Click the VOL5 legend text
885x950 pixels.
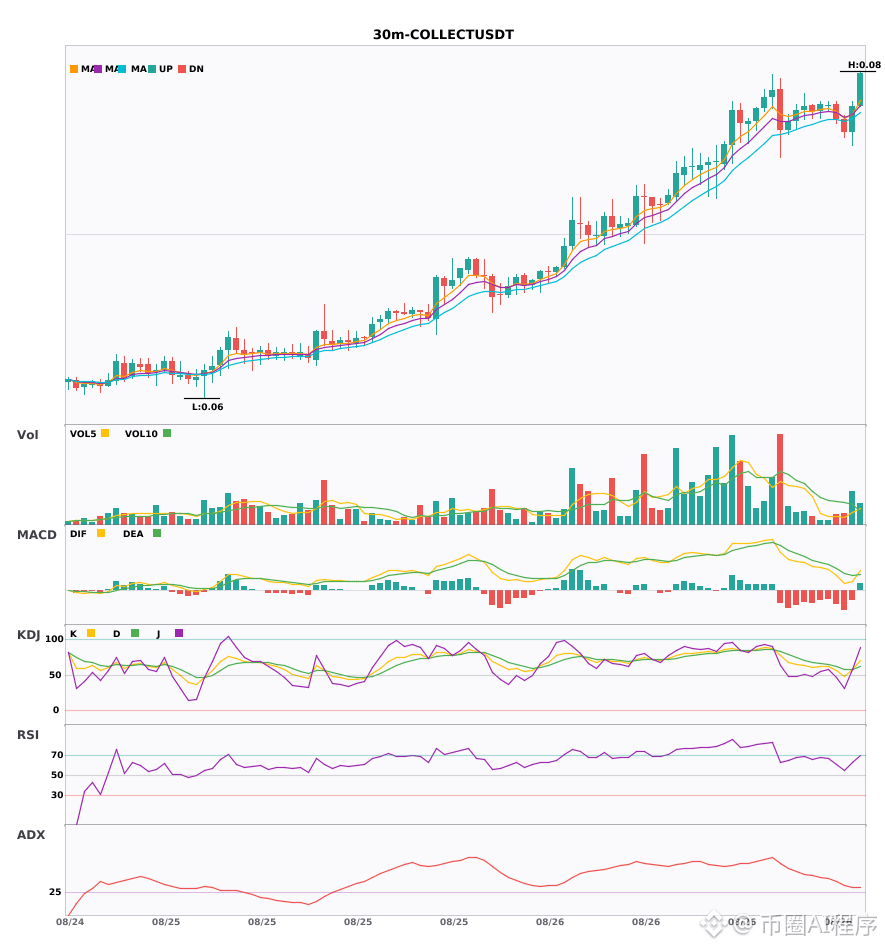point(83,434)
